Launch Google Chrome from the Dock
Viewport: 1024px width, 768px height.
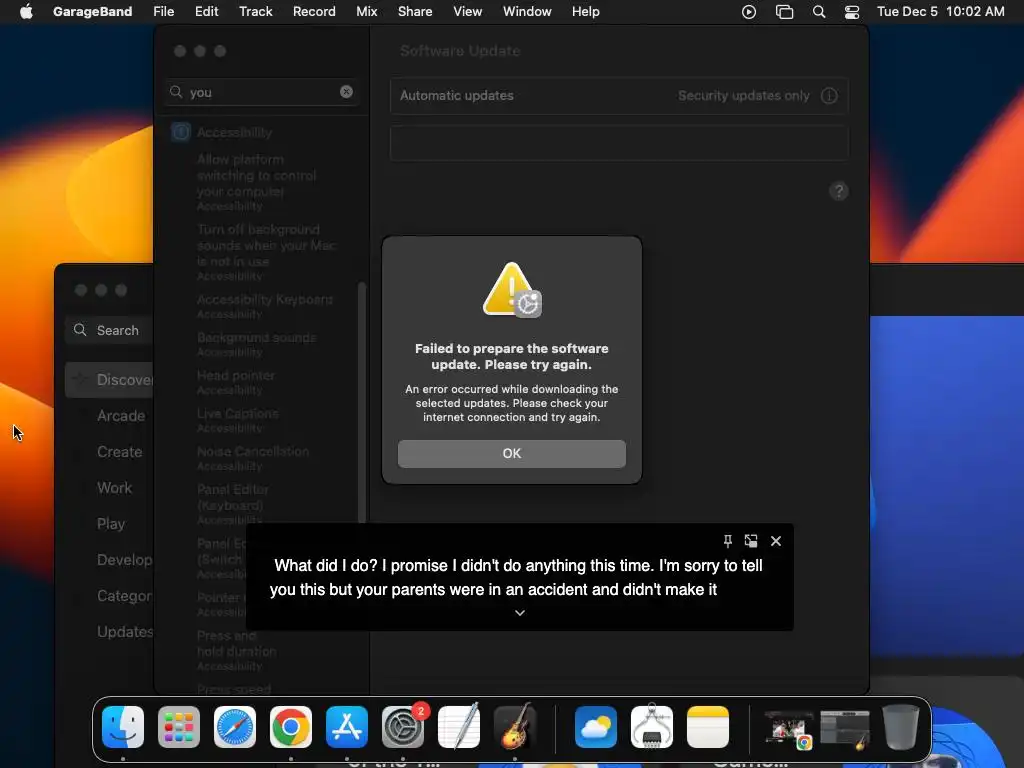pyautogui.click(x=291, y=727)
